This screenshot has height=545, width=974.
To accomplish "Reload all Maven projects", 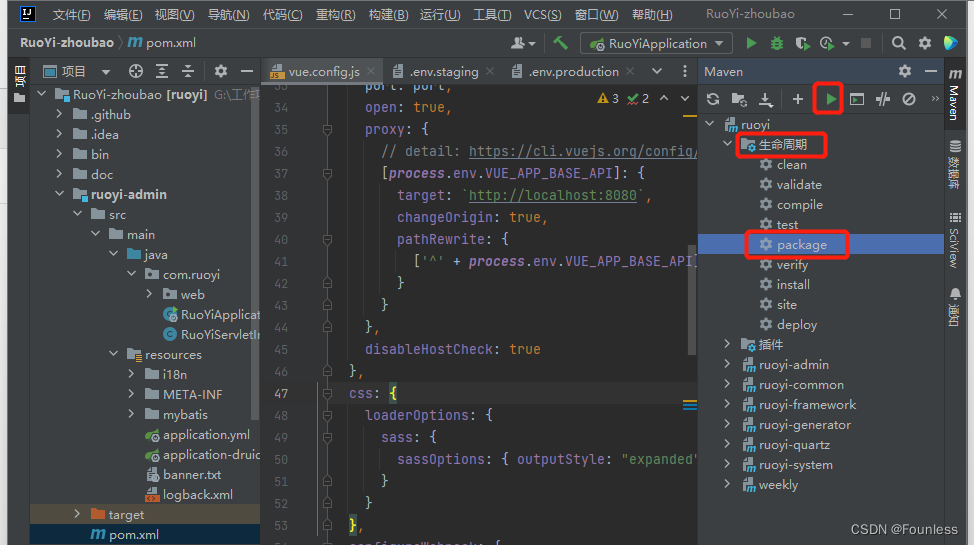I will click(712, 99).
